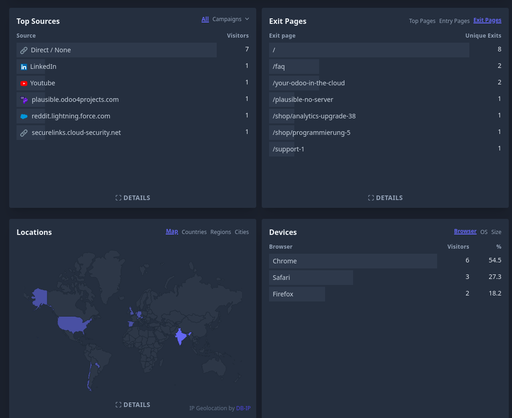Switch to Entry Pages tab

(x=454, y=21)
